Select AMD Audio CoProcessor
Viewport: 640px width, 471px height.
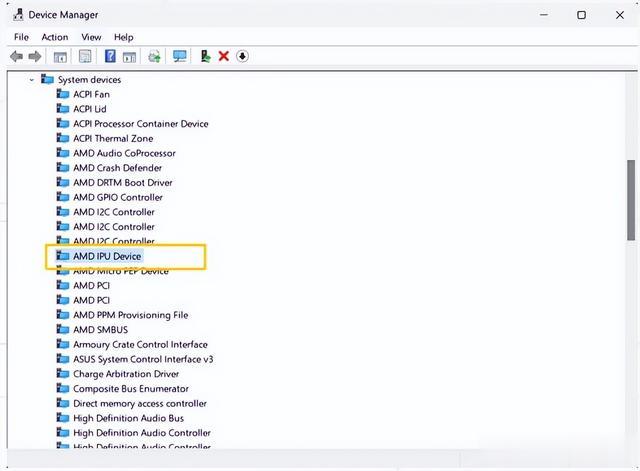[x=124, y=153]
